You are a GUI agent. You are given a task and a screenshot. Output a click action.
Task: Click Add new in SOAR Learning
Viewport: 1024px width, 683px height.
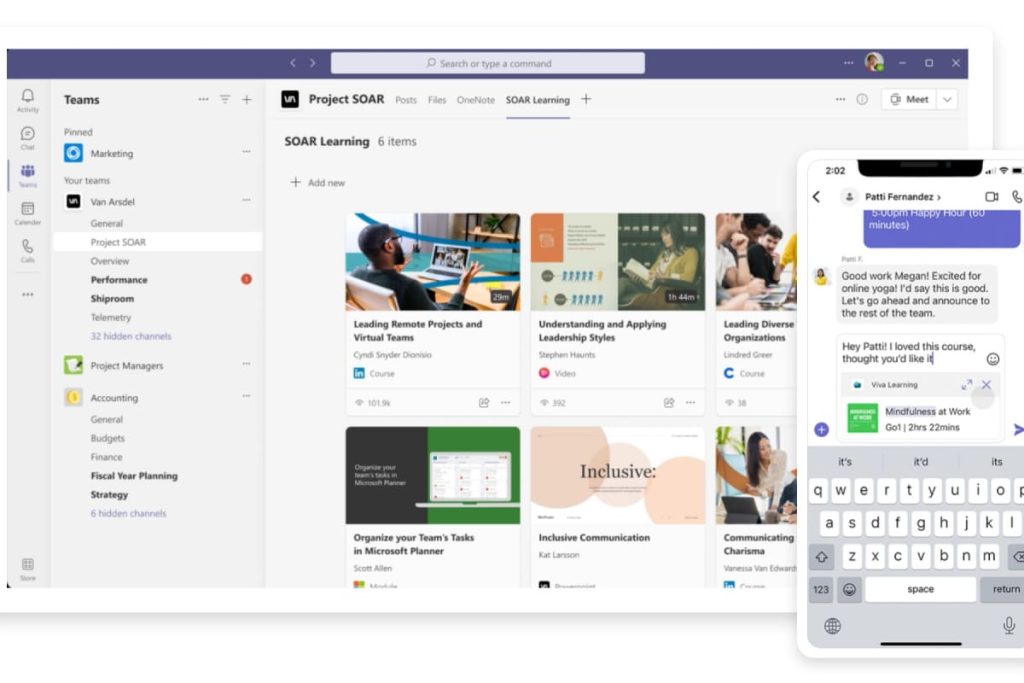click(x=317, y=182)
